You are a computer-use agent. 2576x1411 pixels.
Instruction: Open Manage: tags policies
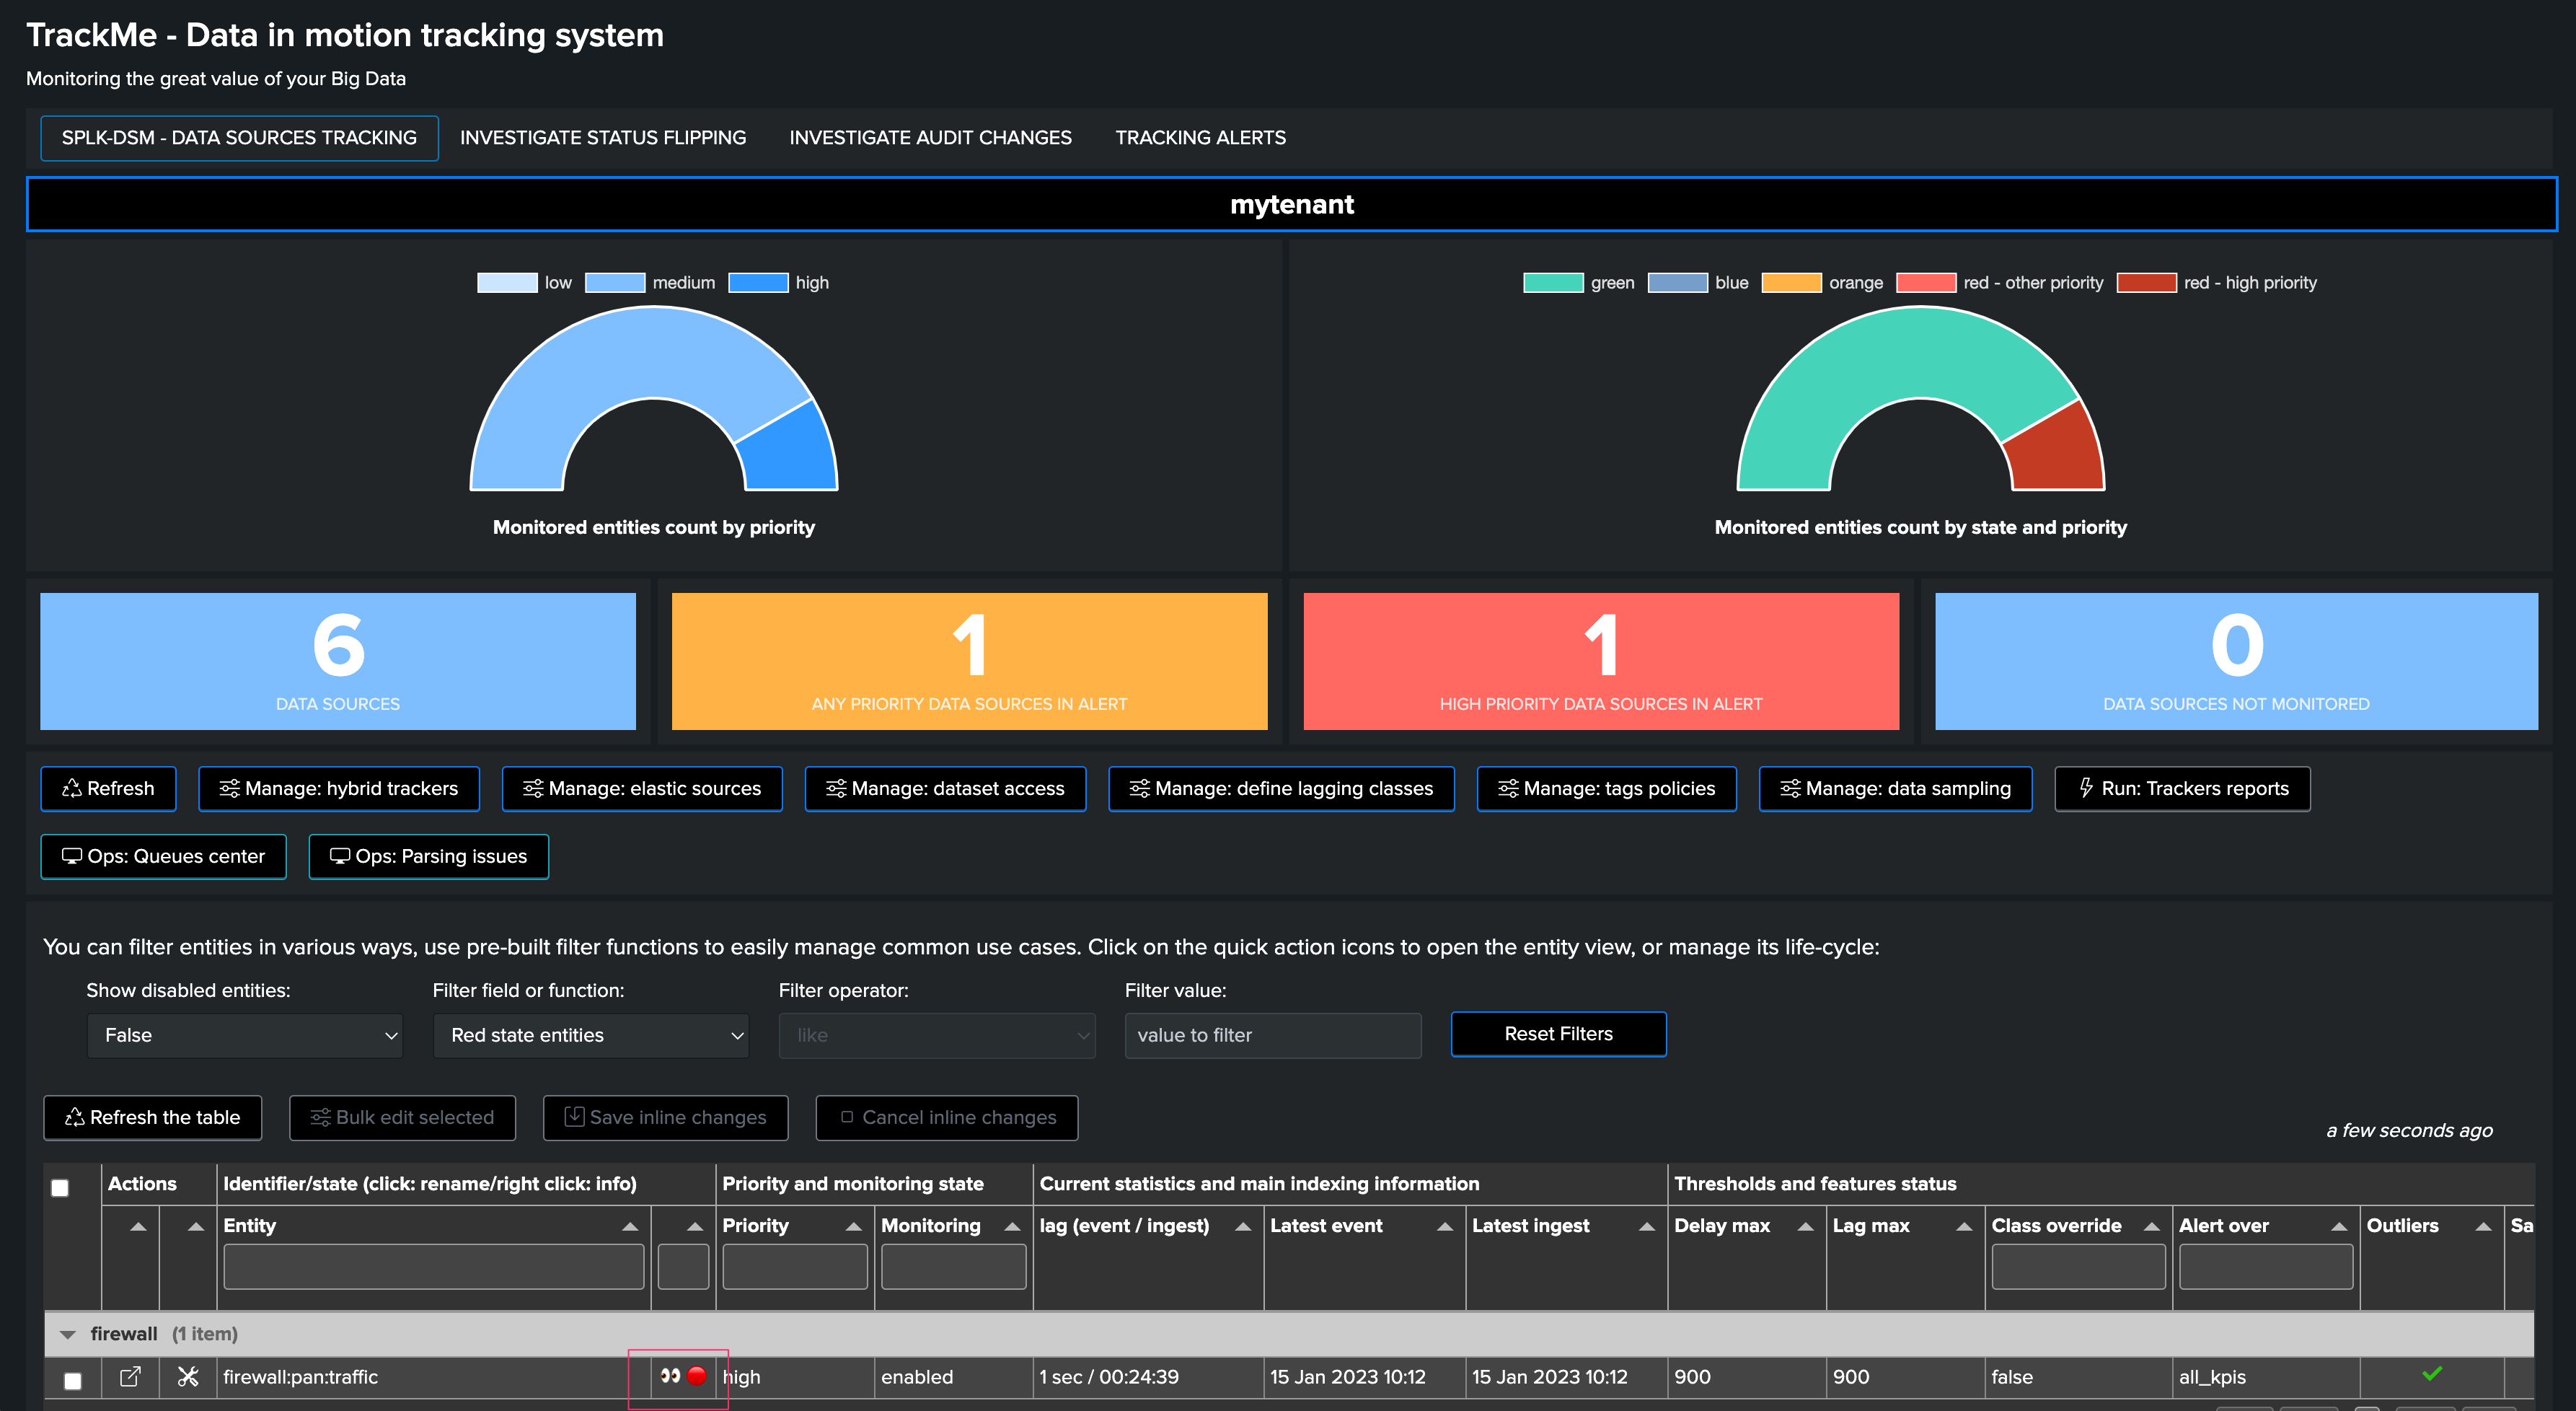point(1606,788)
